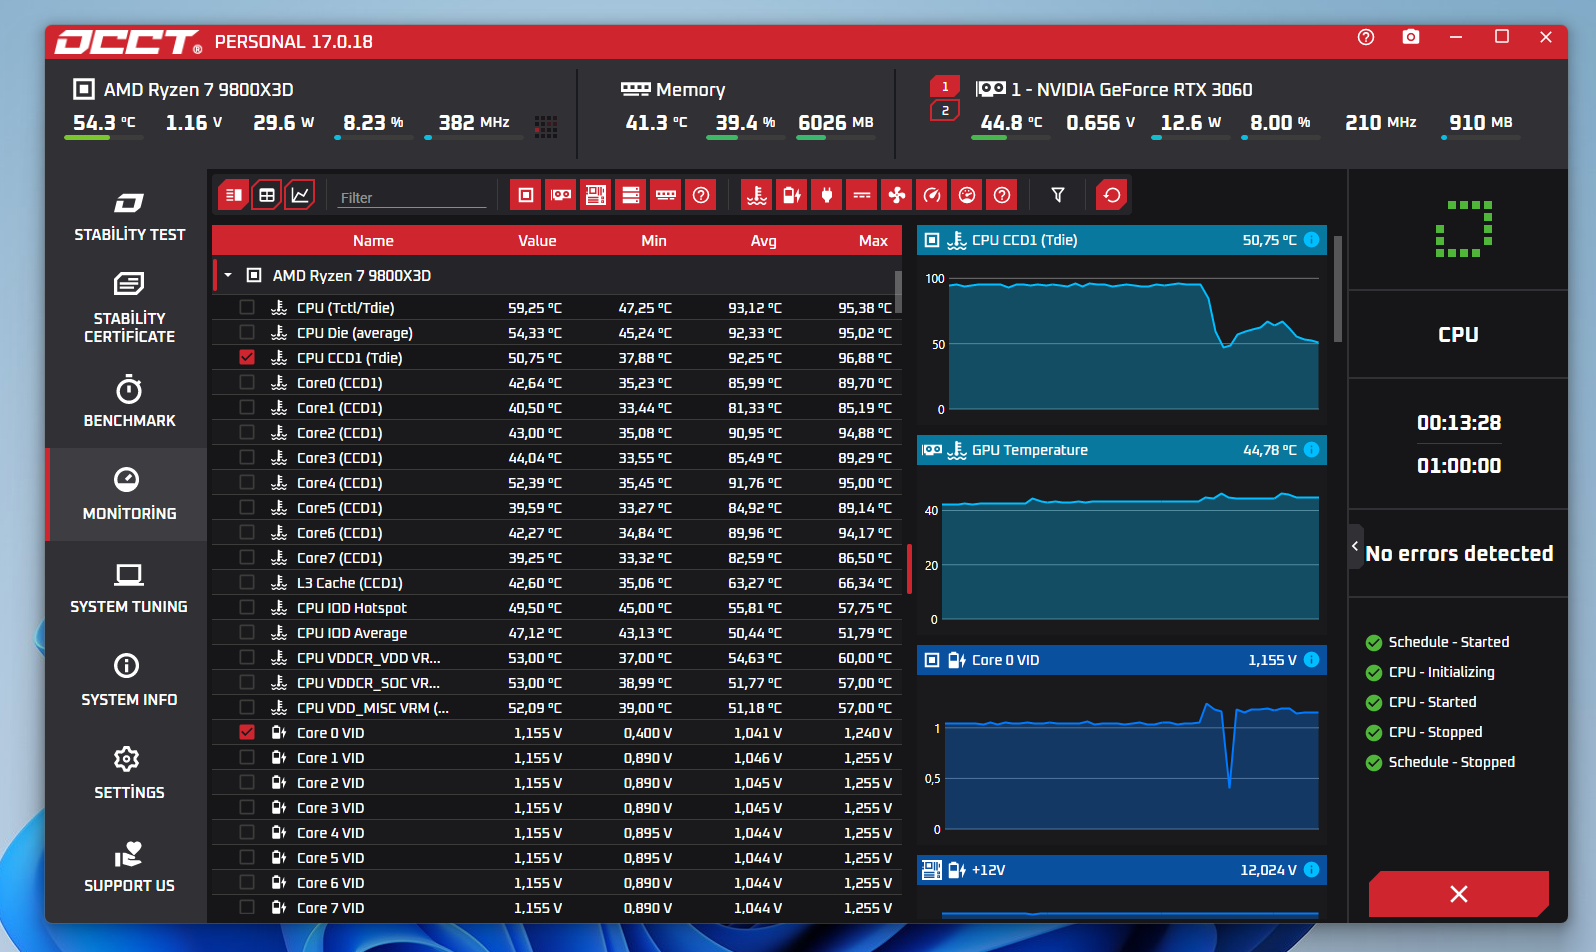This screenshot has width=1596, height=952.
Task: Check the CPU IOD Hotspot checkbox
Action: click(247, 607)
